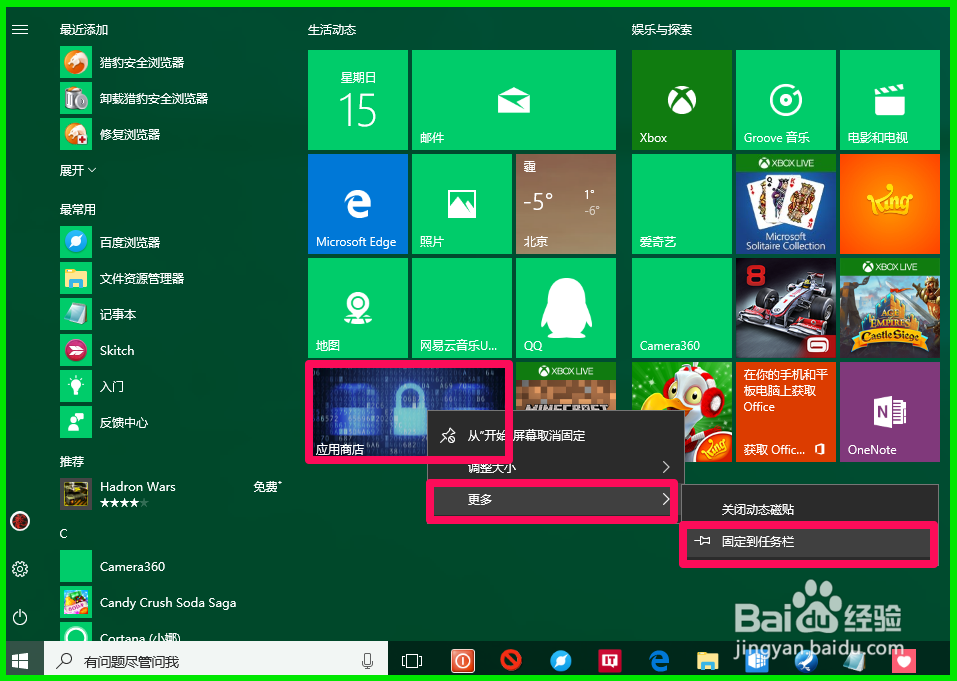957x681 pixels.
Task: Open the racing game tile with 8
Action: (x=785, y=308)
